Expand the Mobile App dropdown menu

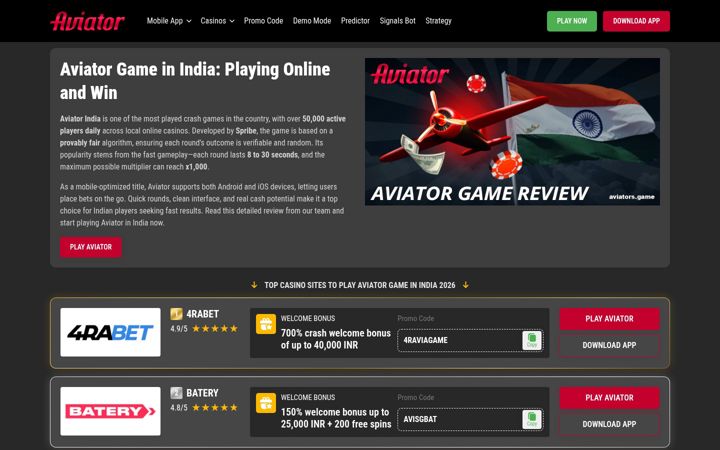pos(169,21)
